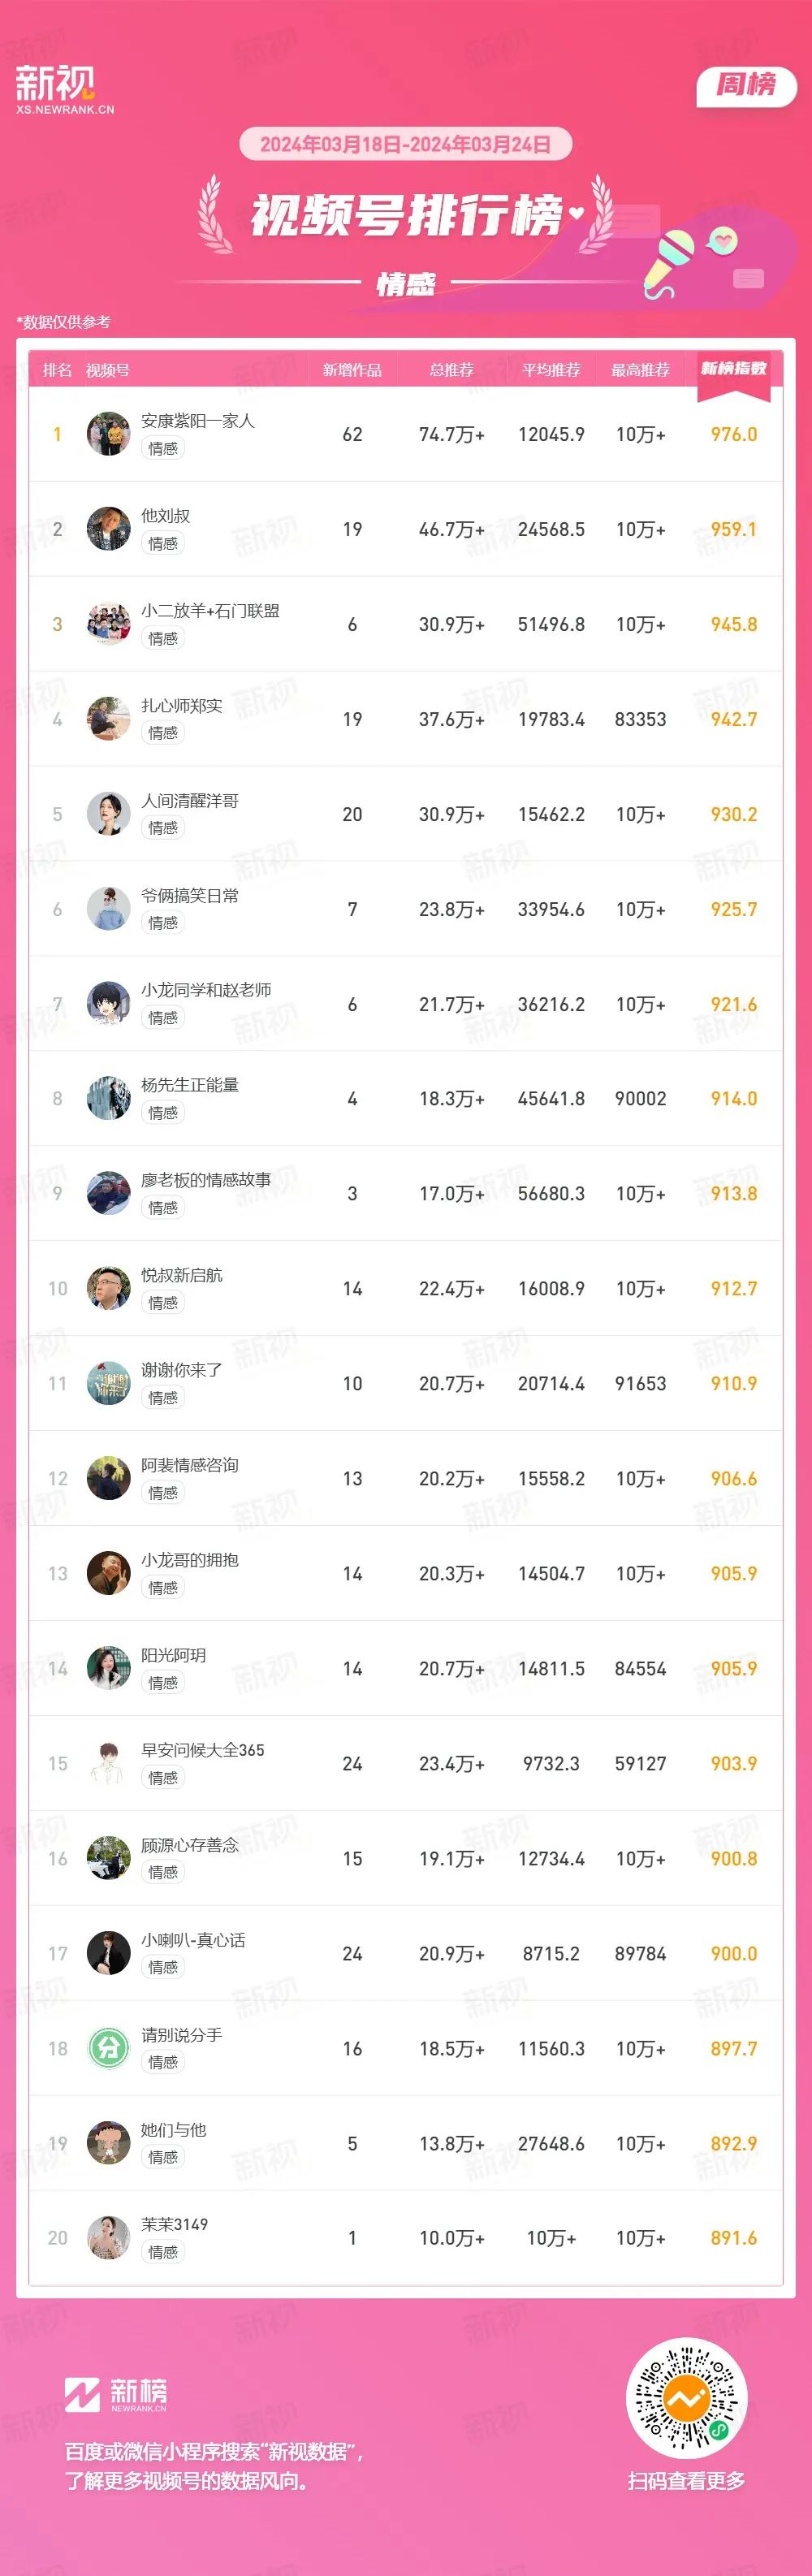Click the 扫码查看更多 text
The image size is (812, 2576).
pos(686,2480)
